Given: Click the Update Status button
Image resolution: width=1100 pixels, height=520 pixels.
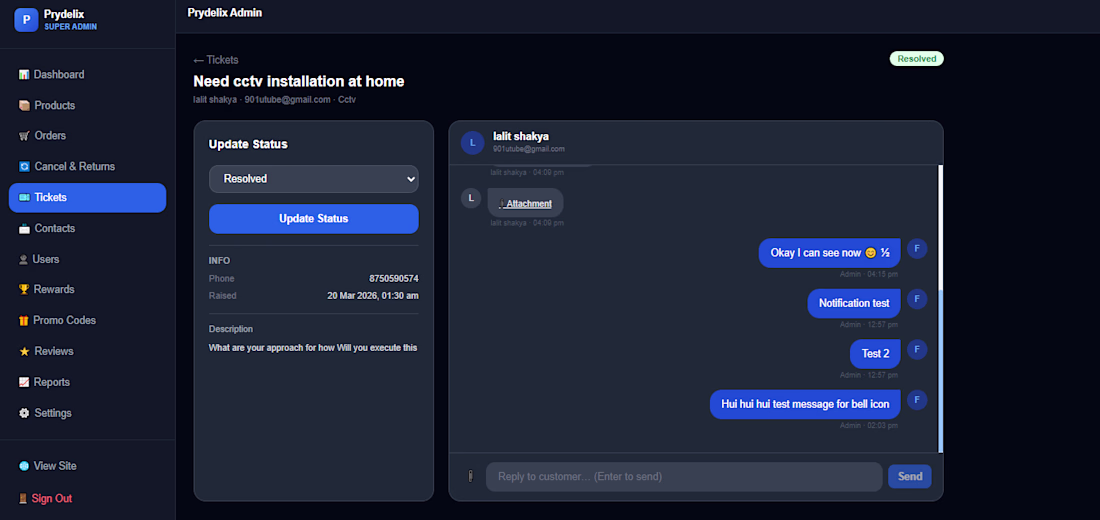Looking at the screenshot, I should coord(314,219).
